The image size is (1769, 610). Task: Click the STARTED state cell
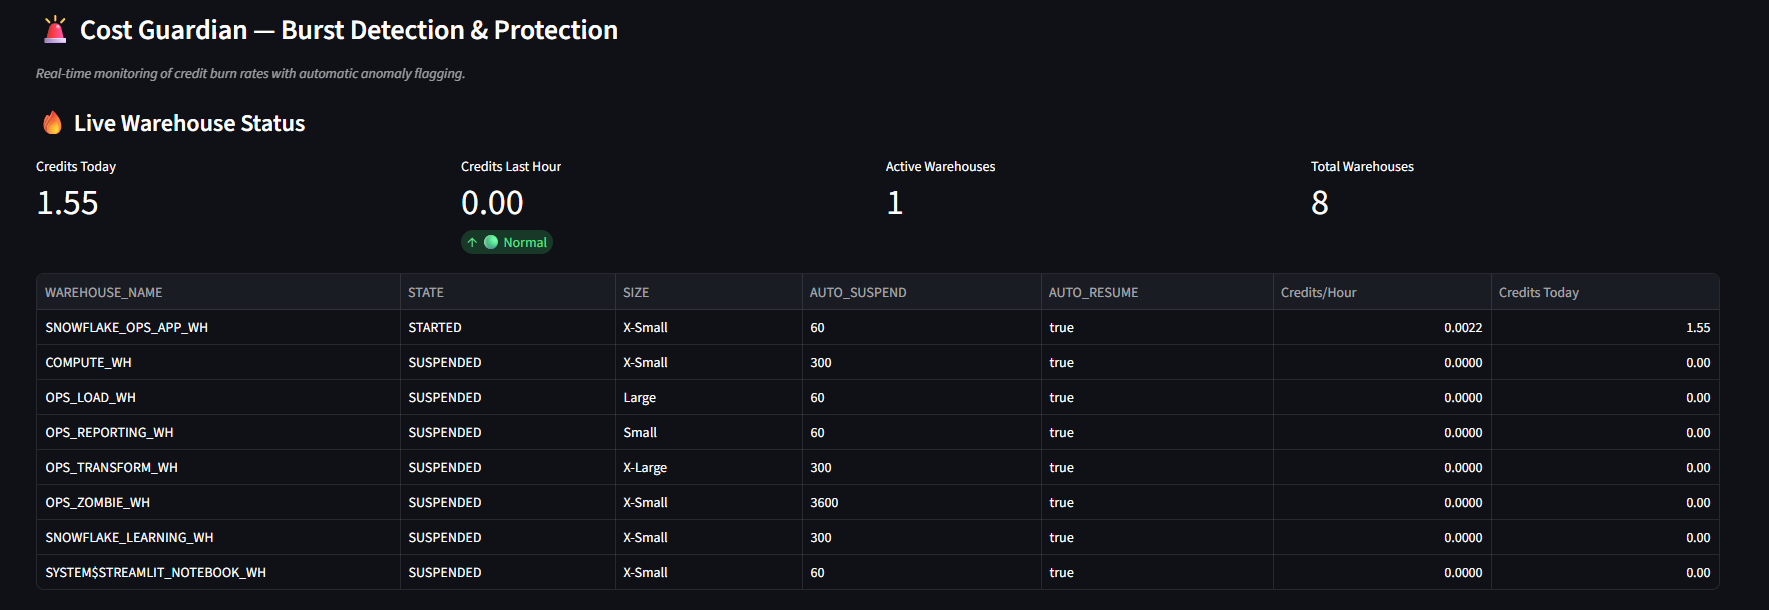435,328
